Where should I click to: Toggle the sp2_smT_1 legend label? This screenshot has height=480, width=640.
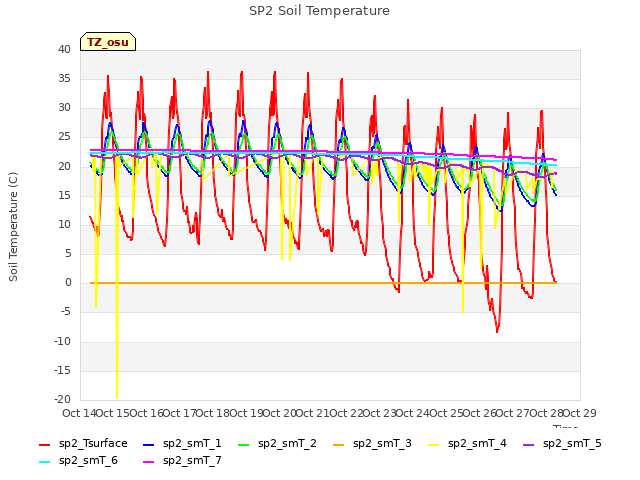pyautogui.click(x=192, y=444)
